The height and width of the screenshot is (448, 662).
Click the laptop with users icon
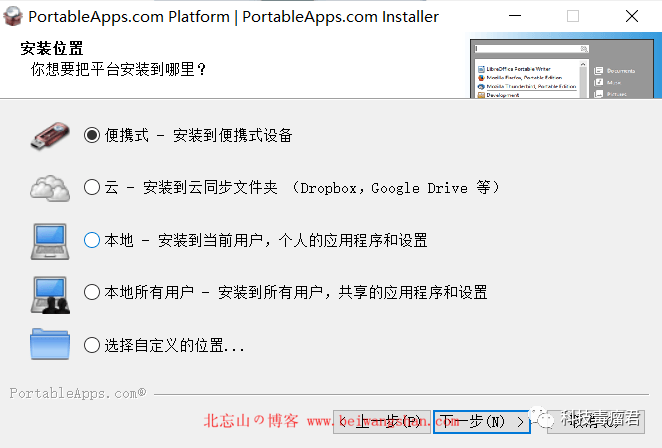coord(50,294)
